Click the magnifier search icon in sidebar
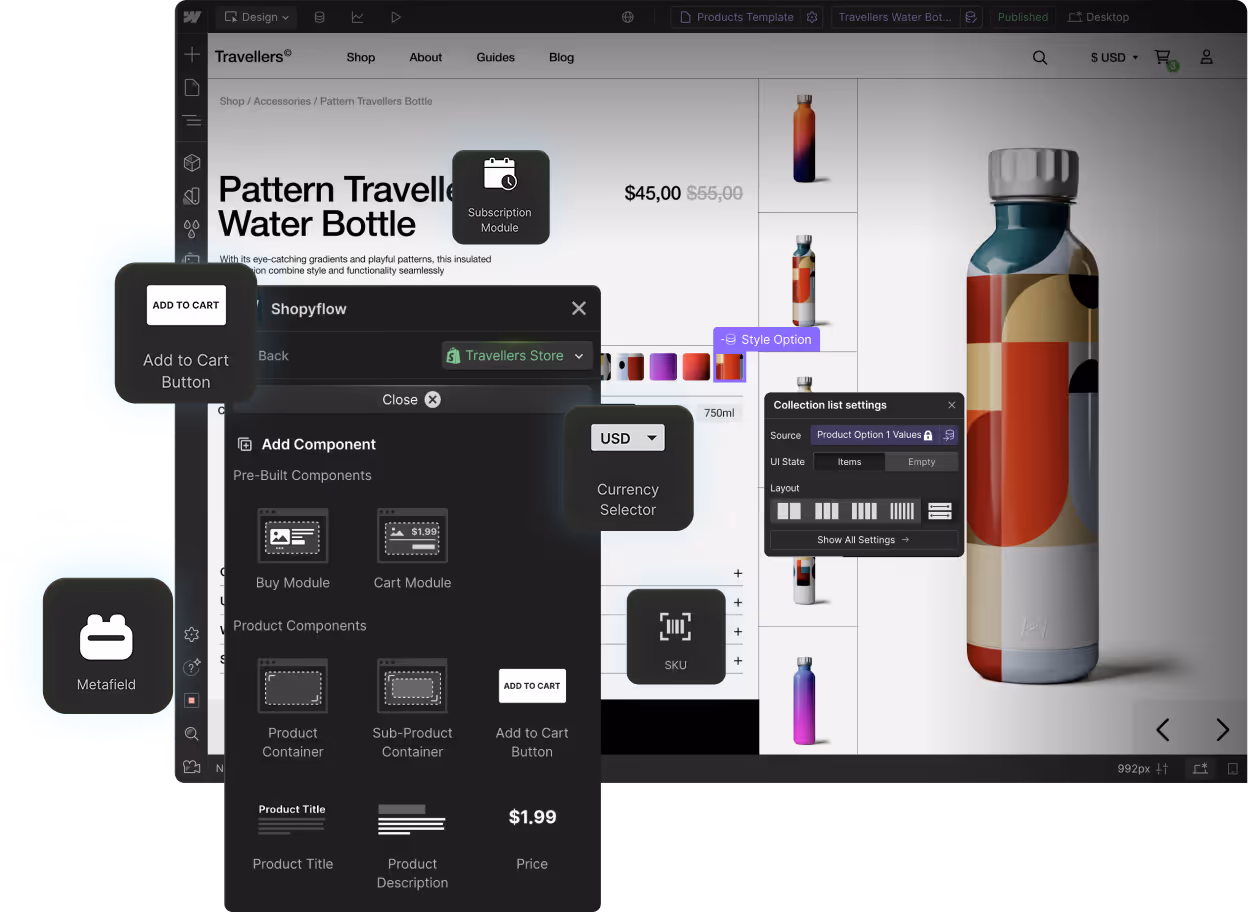The width and height of the screenshot is (1248, 912). pyautogui.click(x=192, y=734)
